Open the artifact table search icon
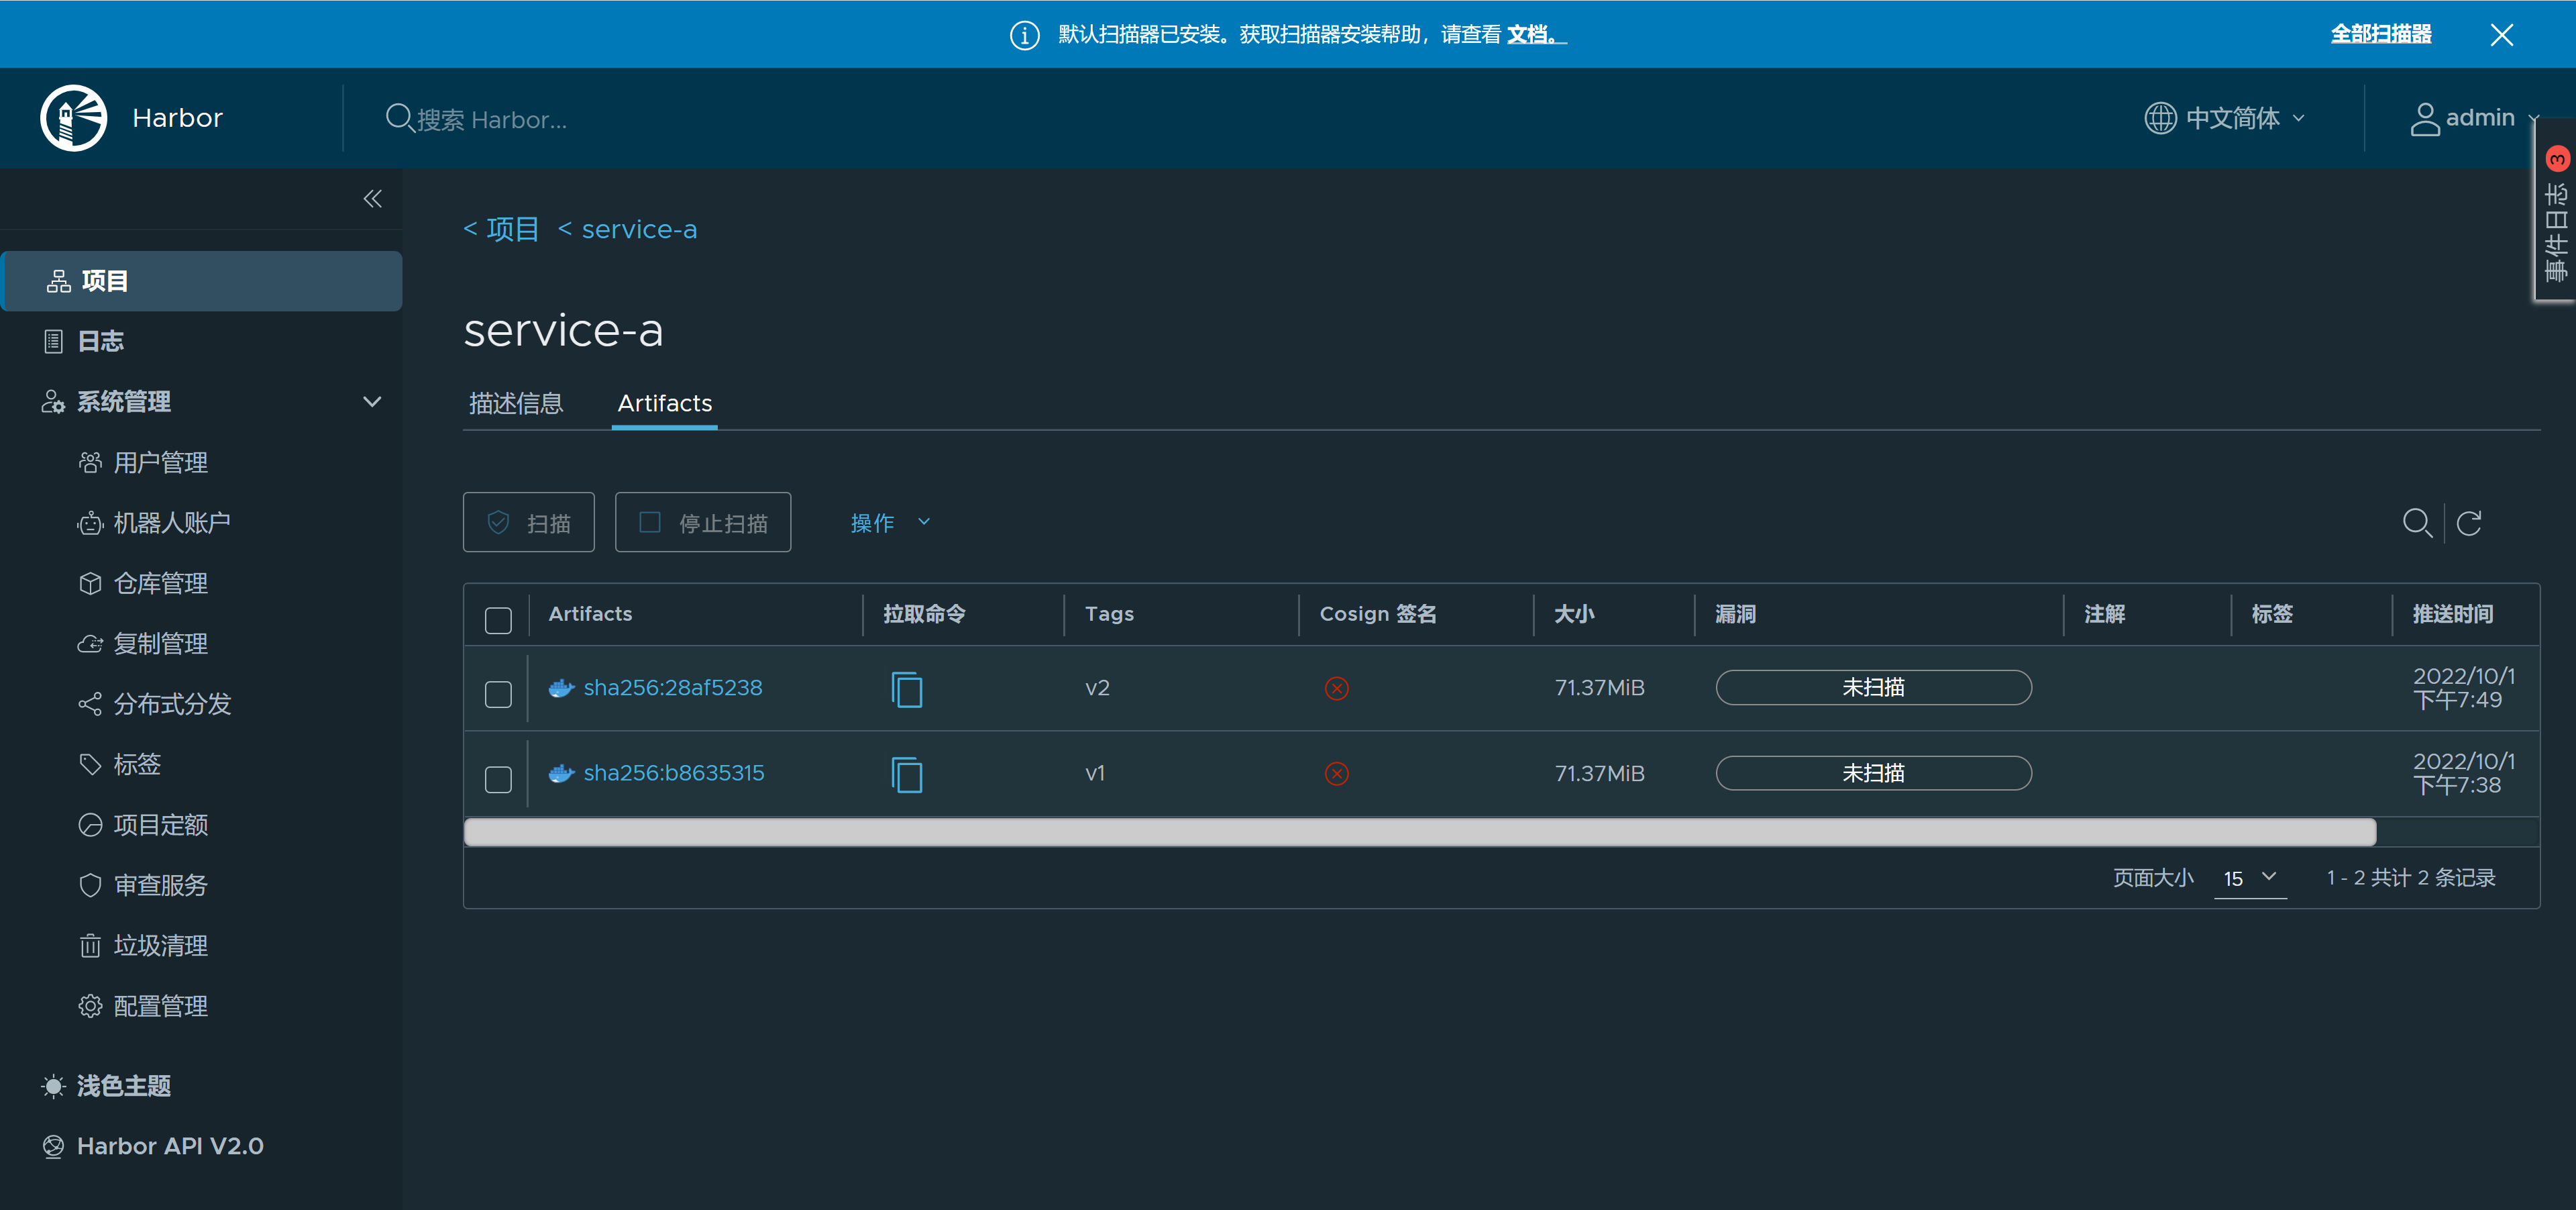This screenshot has height=1210, width=2576. pyautogui.click(x=2416, y=523)
